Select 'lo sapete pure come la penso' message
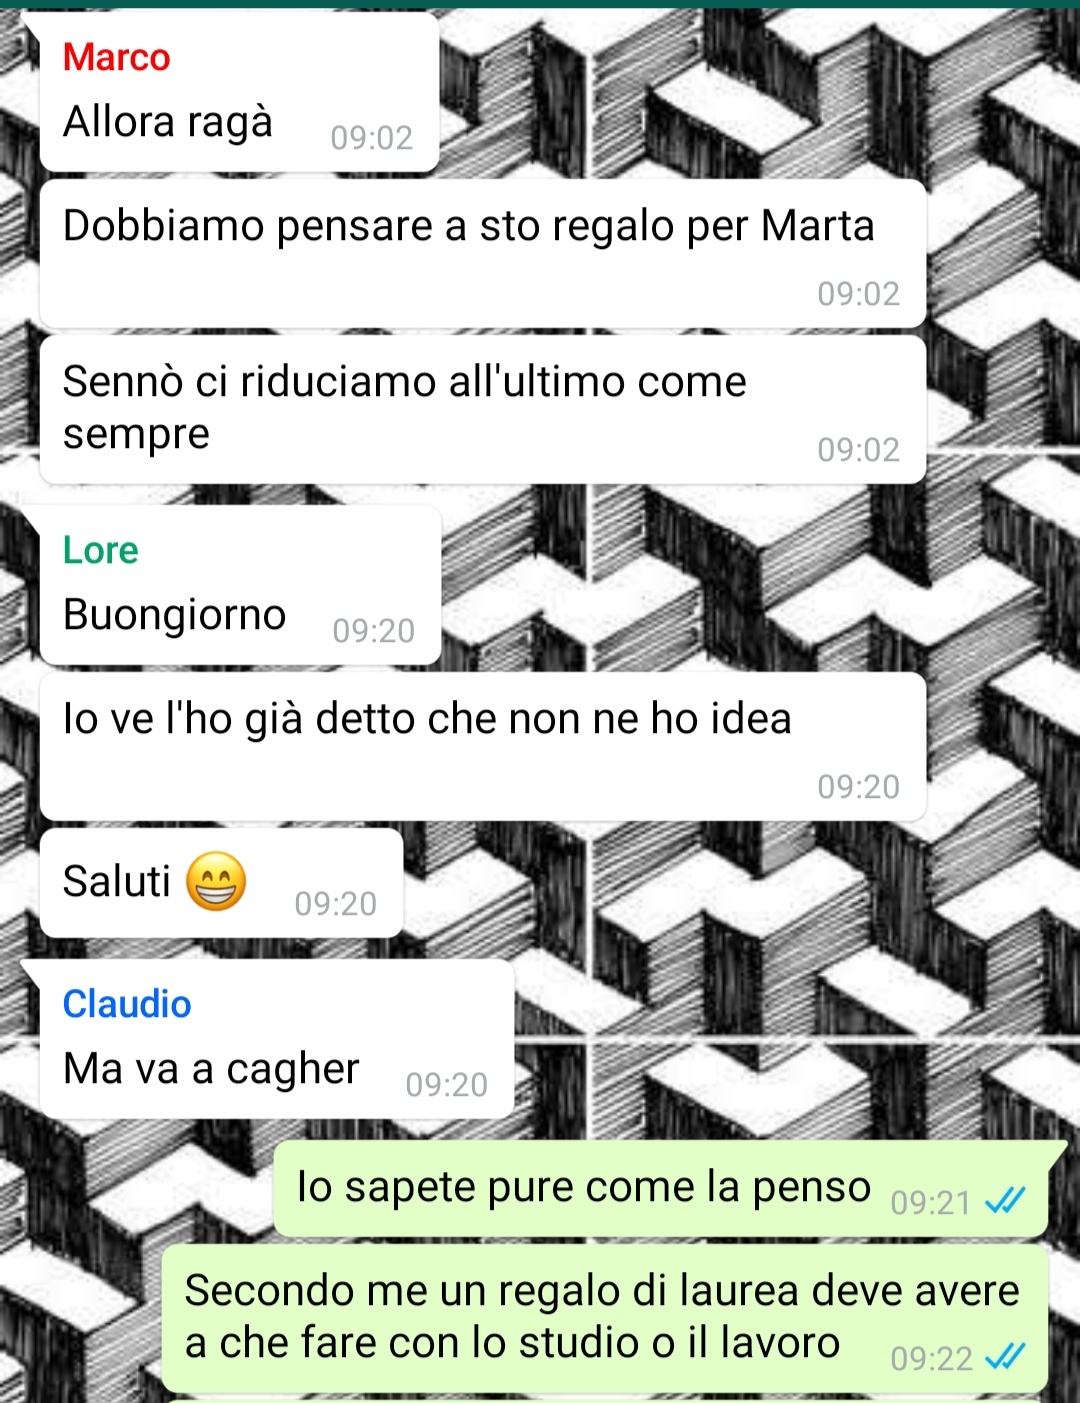1080x1403 pixels. 661,1188
